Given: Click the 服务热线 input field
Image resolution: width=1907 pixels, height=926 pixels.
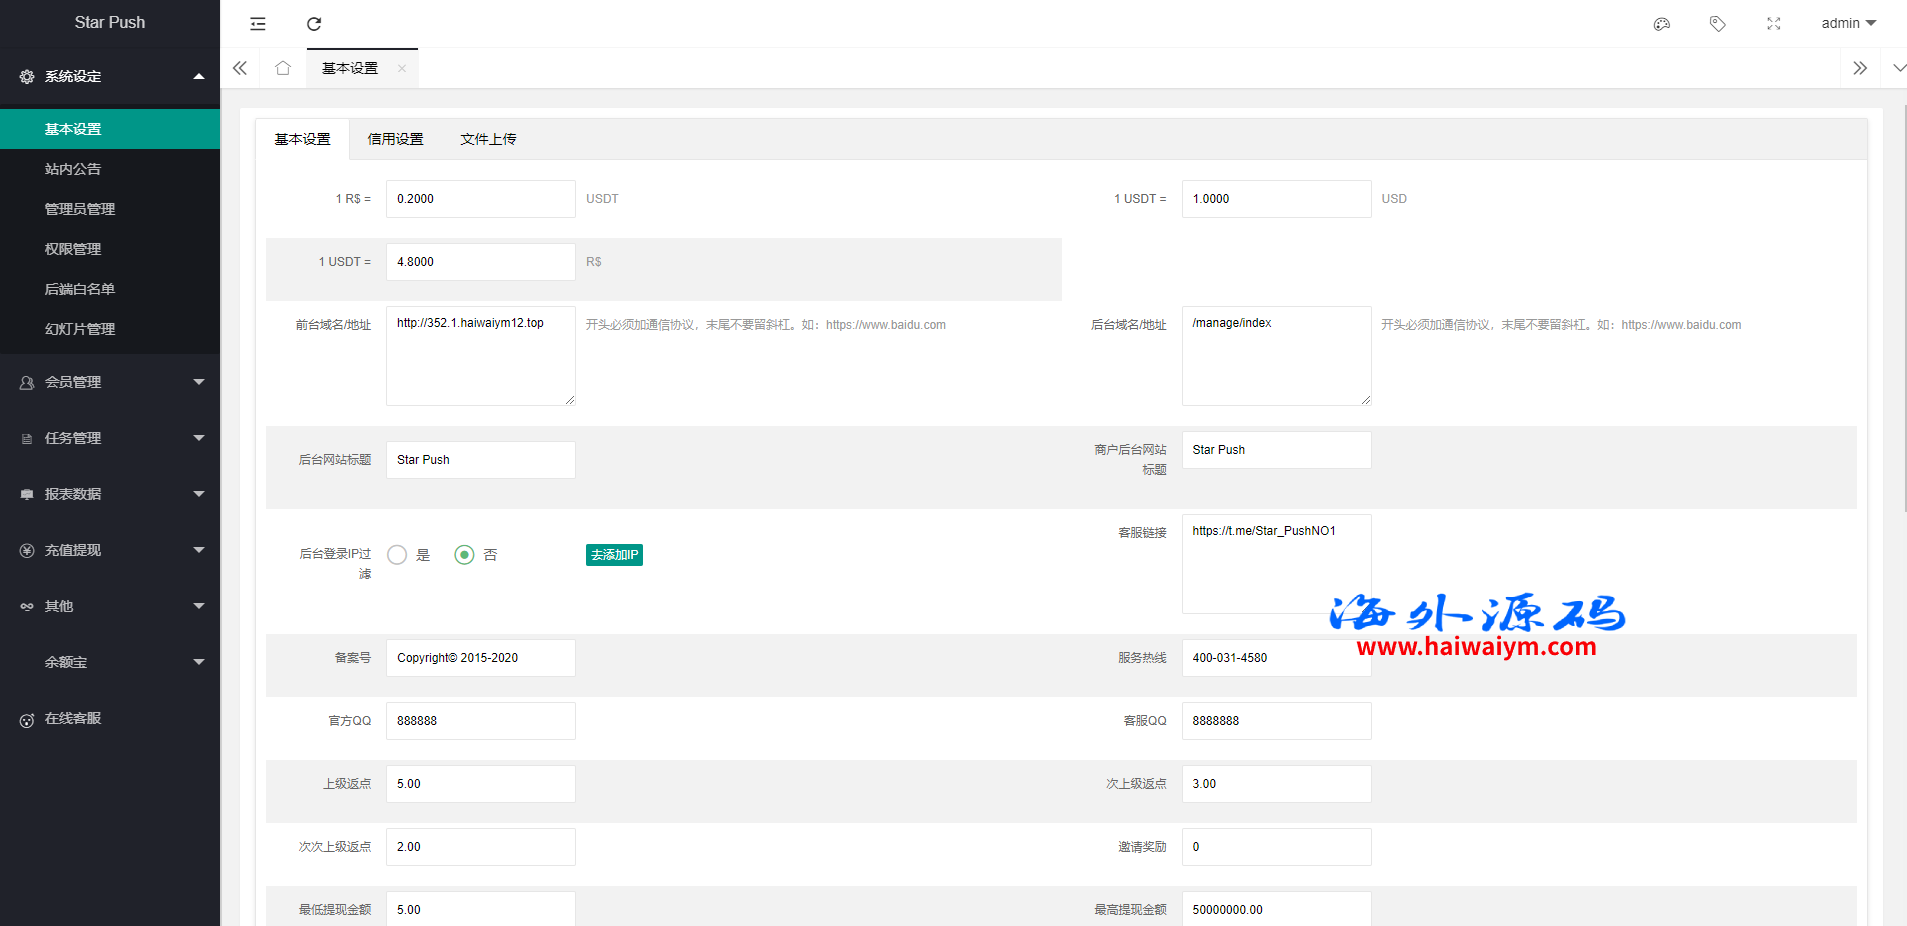Looking at the screenshot, I should pos(1275,658).
